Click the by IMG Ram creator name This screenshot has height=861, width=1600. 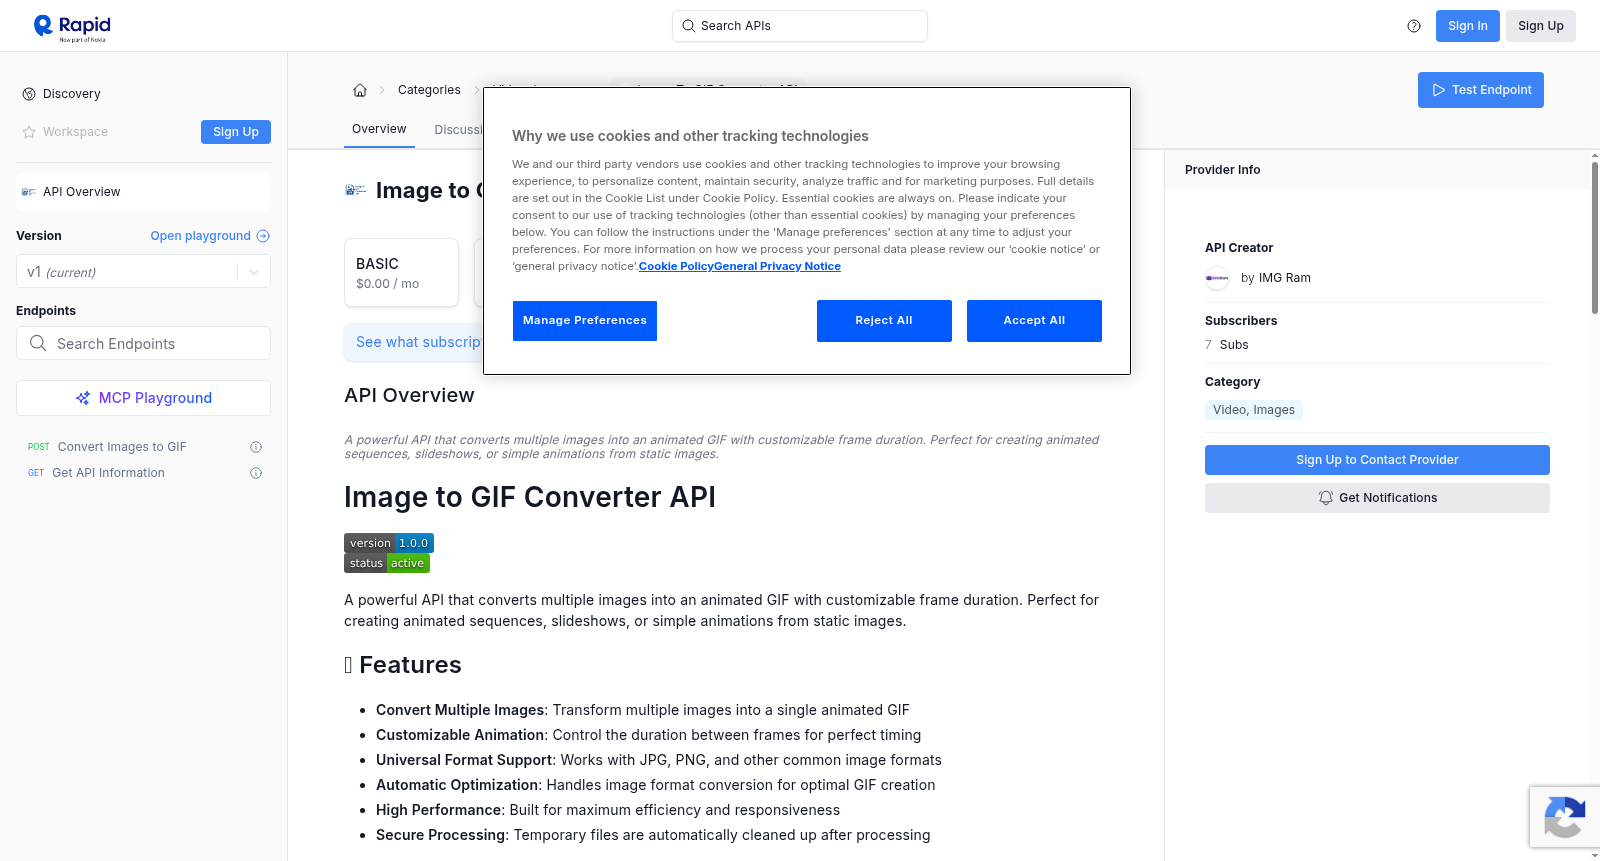[1276, 278]
